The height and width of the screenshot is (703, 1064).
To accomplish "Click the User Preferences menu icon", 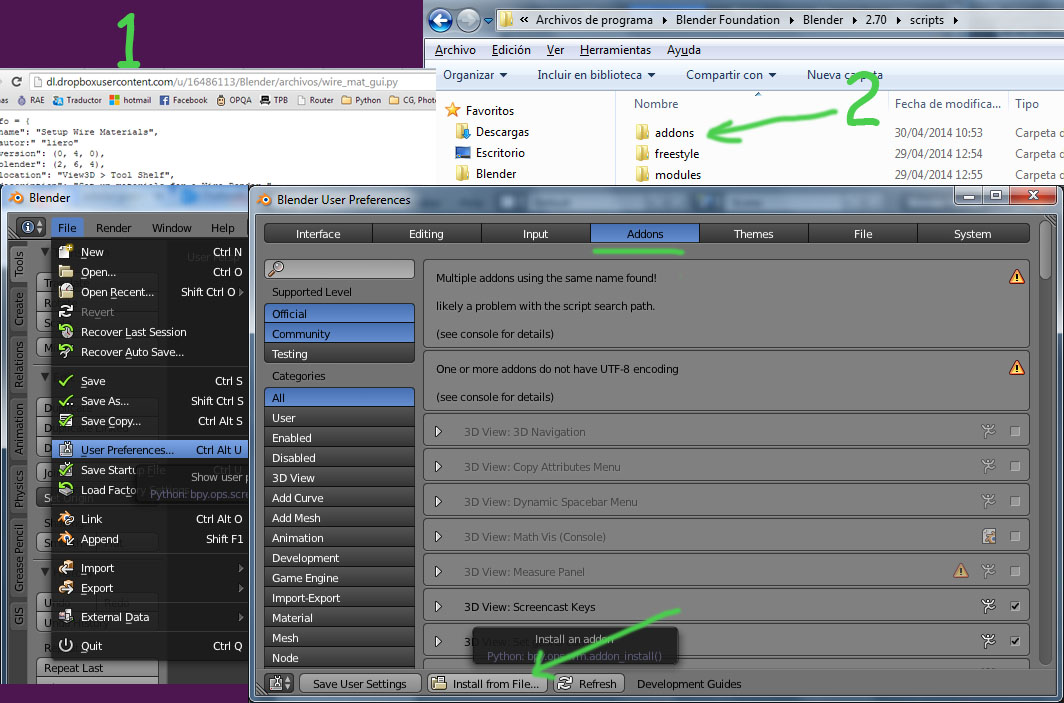I will pos(66,449).
